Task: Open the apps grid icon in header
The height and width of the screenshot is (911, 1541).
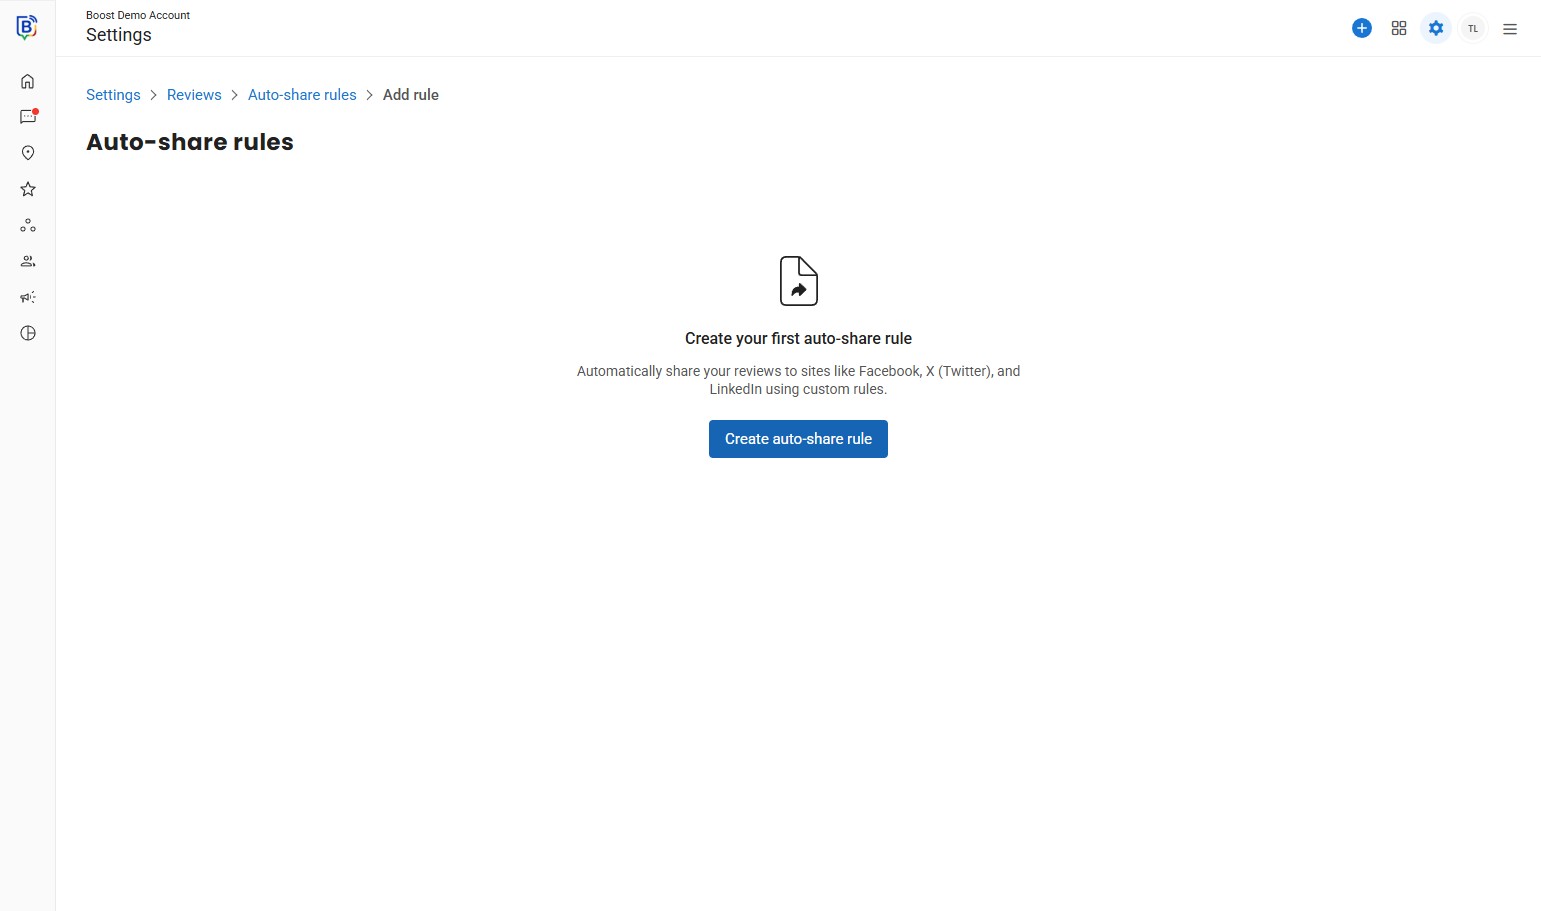Action: click(1399, 29)
